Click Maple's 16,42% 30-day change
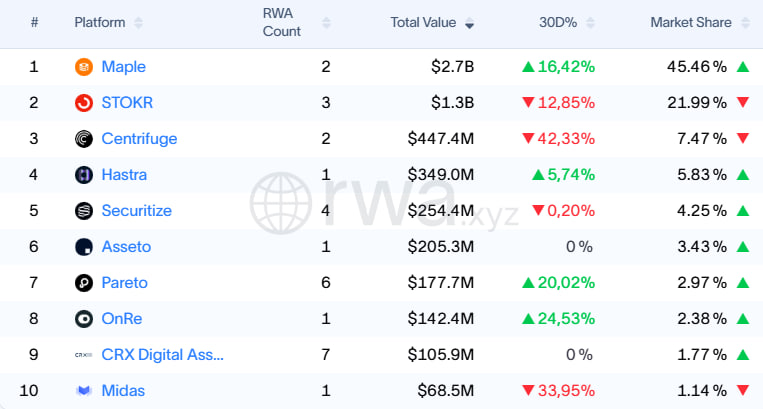 click(x=558, y=67)
